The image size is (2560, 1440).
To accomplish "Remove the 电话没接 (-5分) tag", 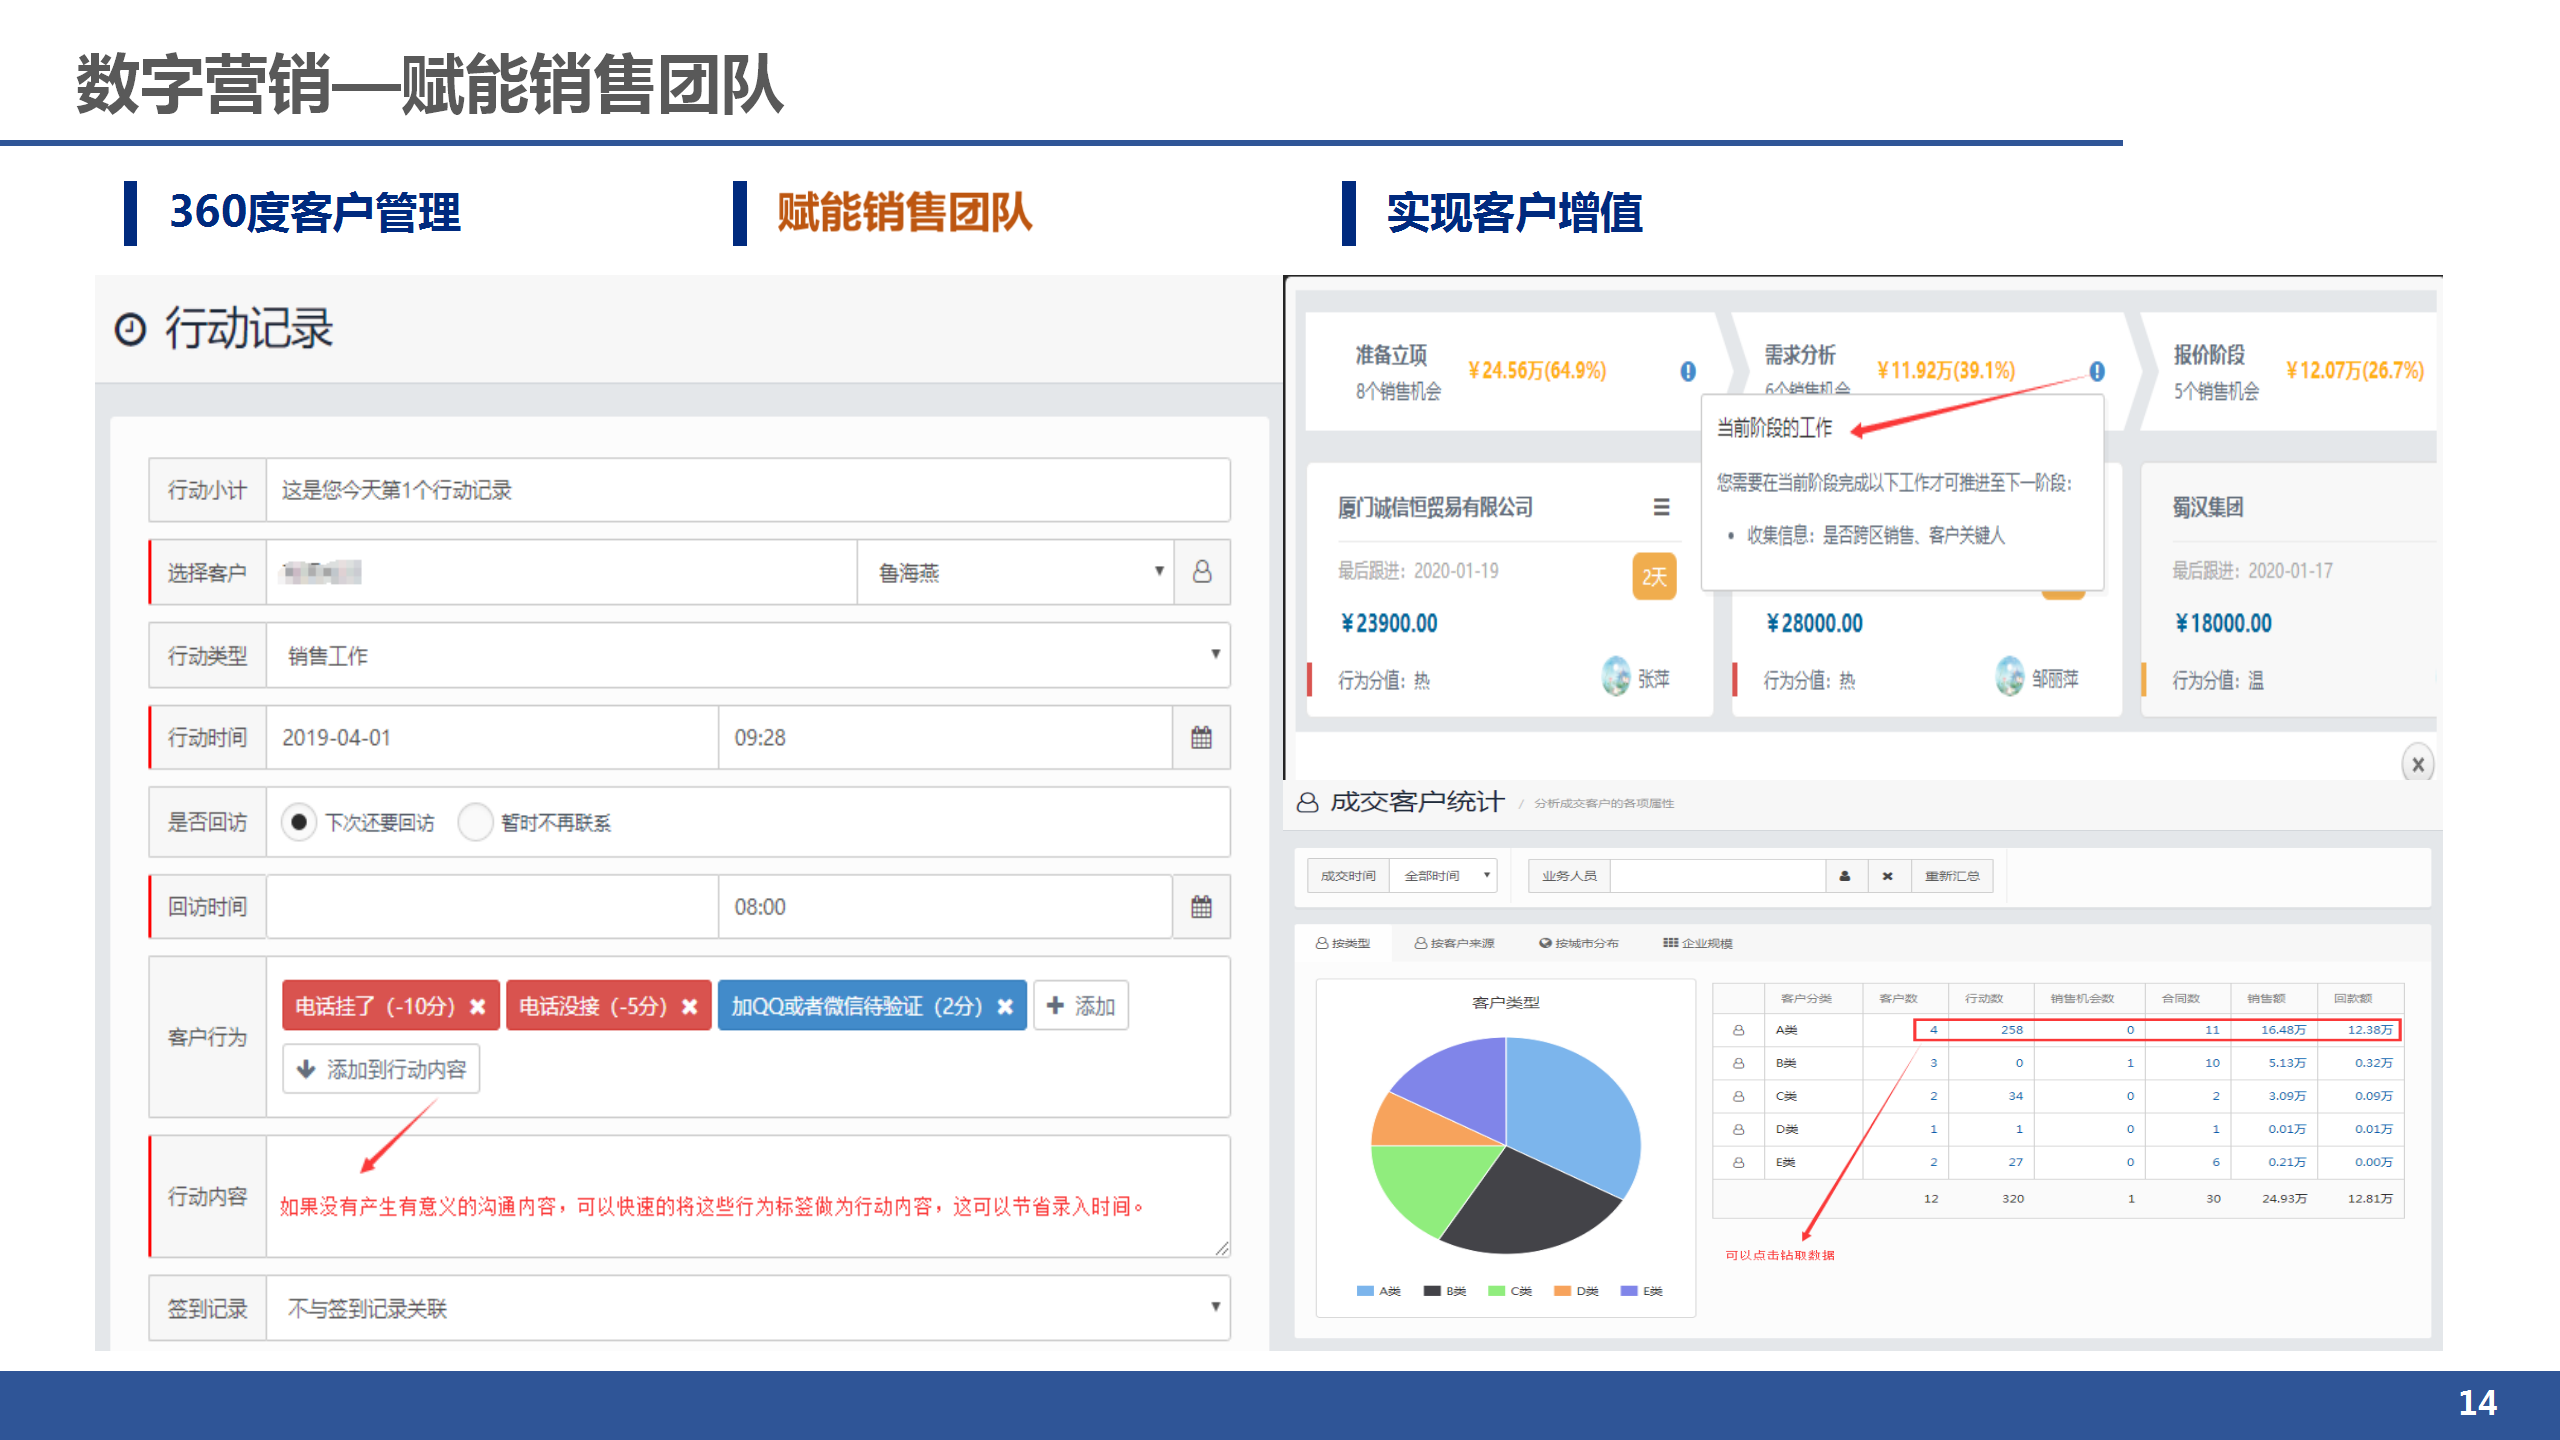I will [690, 1006].
